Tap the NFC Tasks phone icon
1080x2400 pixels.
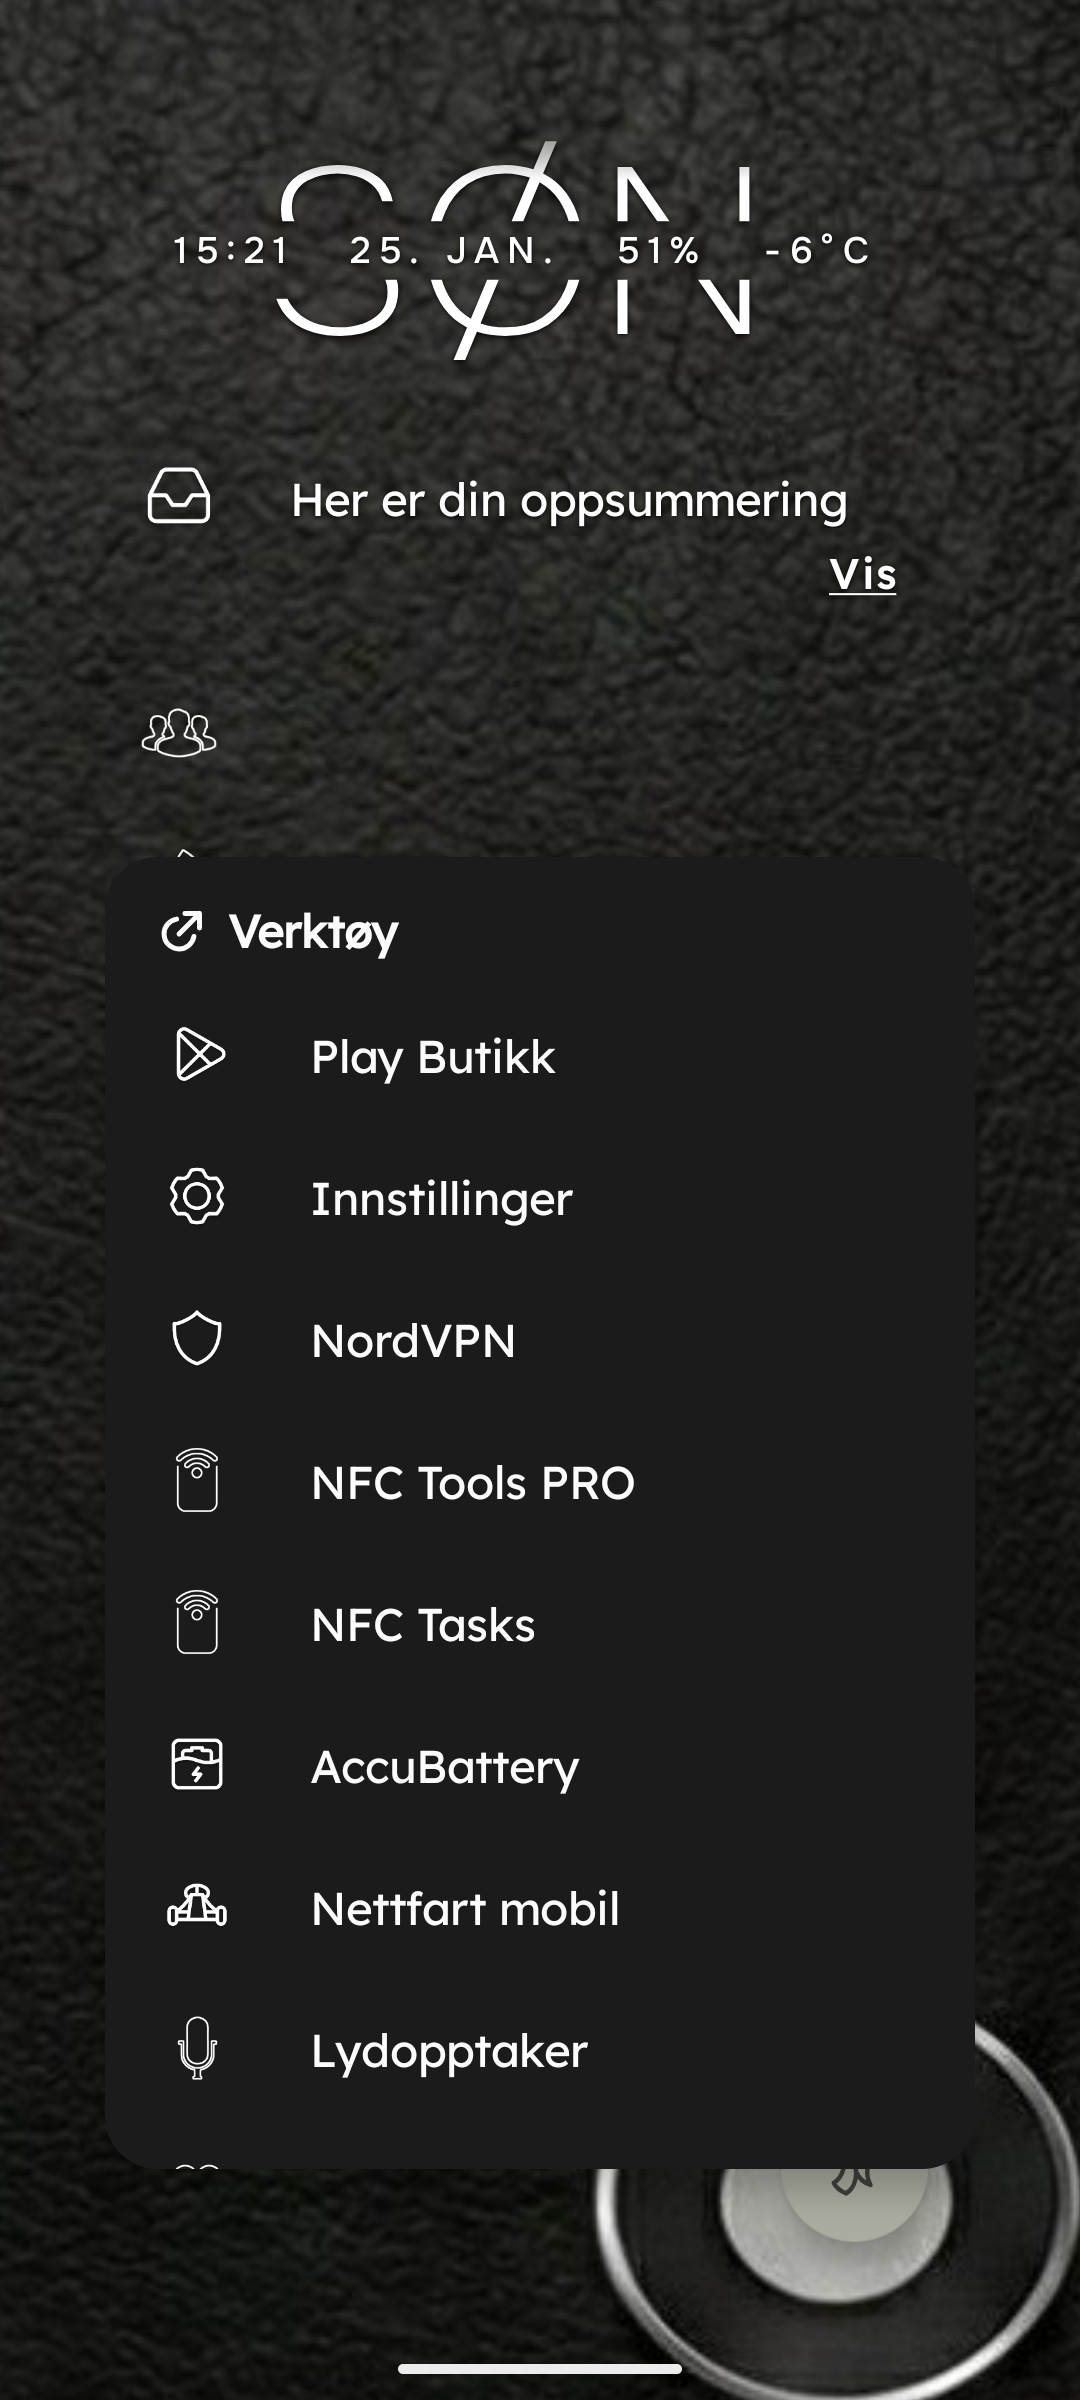click(x=197, y=1622)
